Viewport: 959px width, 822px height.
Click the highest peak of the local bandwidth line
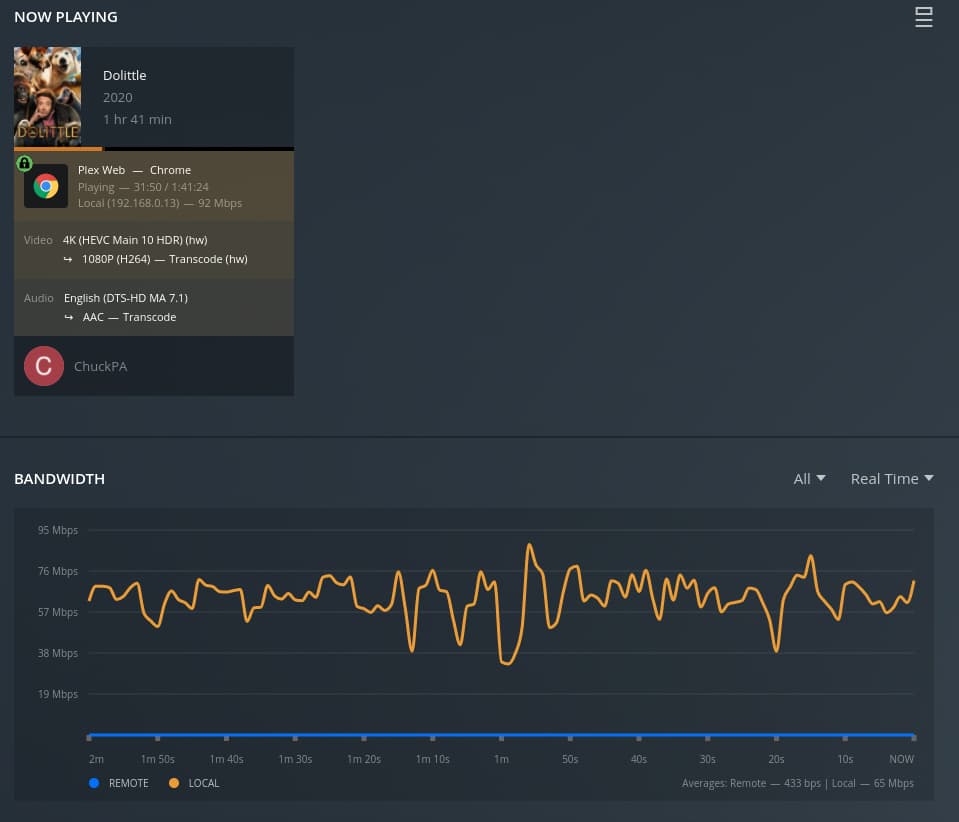tap(529, 544)
